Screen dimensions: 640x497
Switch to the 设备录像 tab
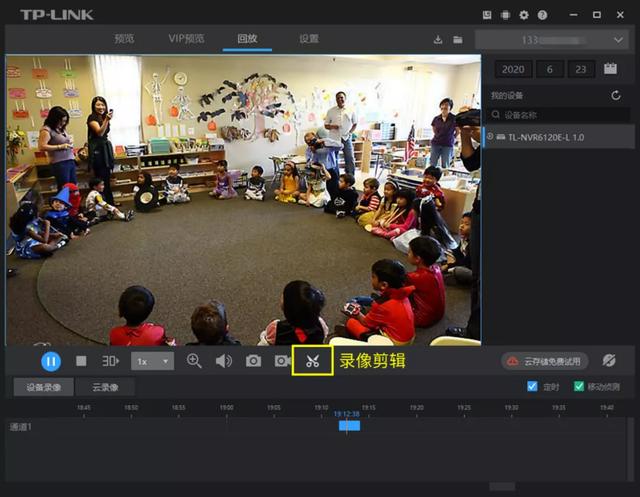click(x=44, y=387)
